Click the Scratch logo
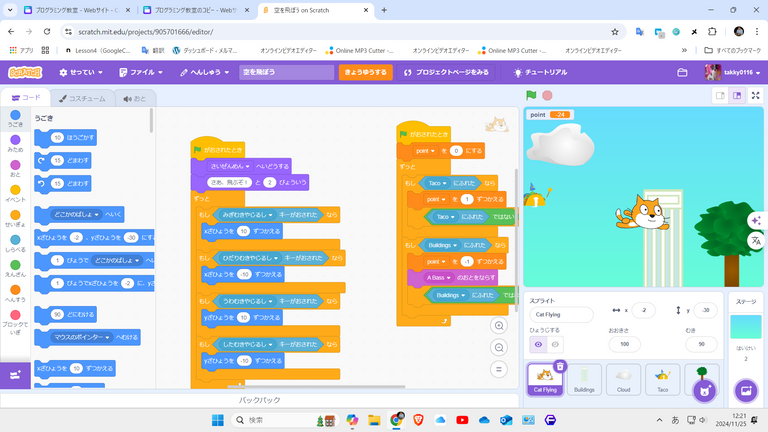This screenshot has height=432, width=768. click(x=25, y=72)
